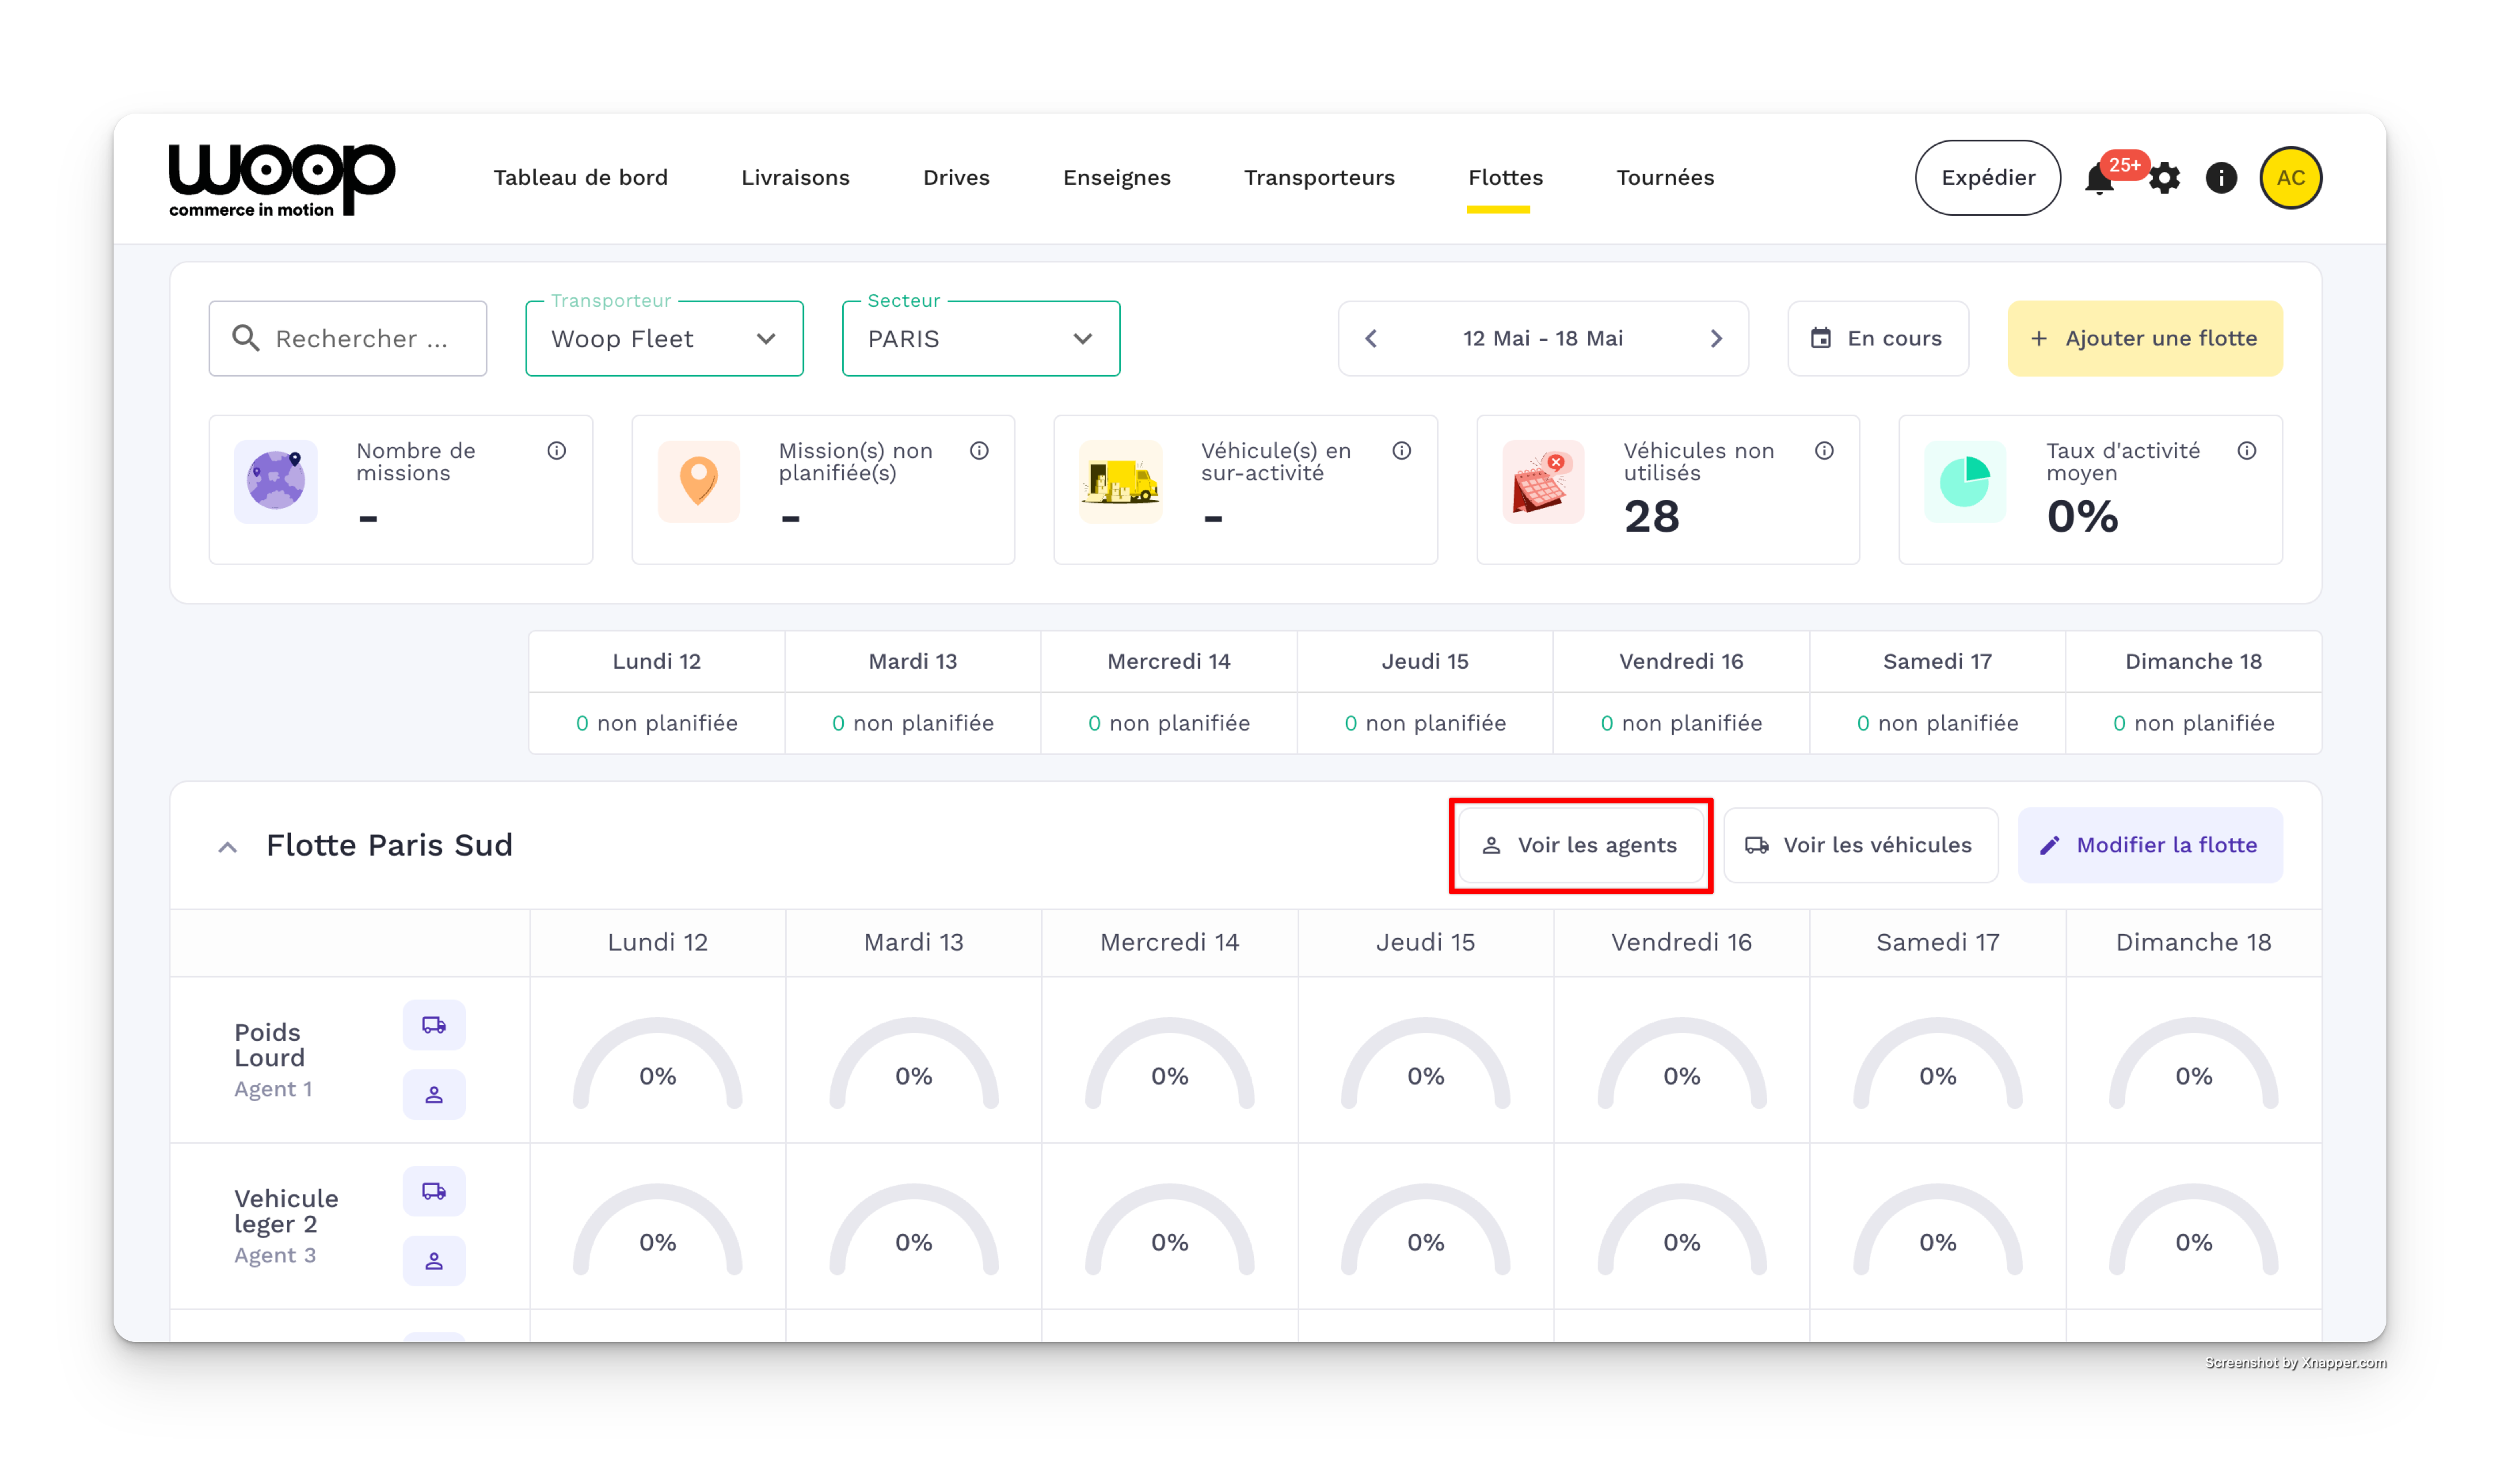Open the Secteur PARIS dropdown

coord(981,339)
